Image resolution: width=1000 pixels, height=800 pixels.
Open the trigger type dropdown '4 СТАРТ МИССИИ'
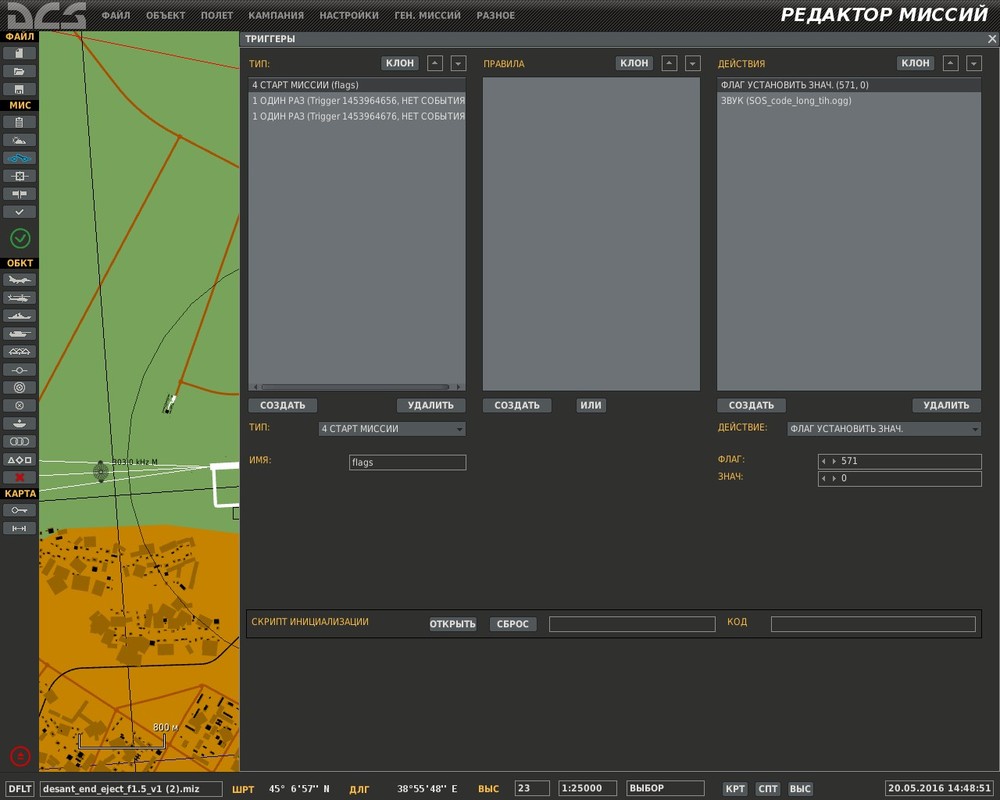point(392,429)
